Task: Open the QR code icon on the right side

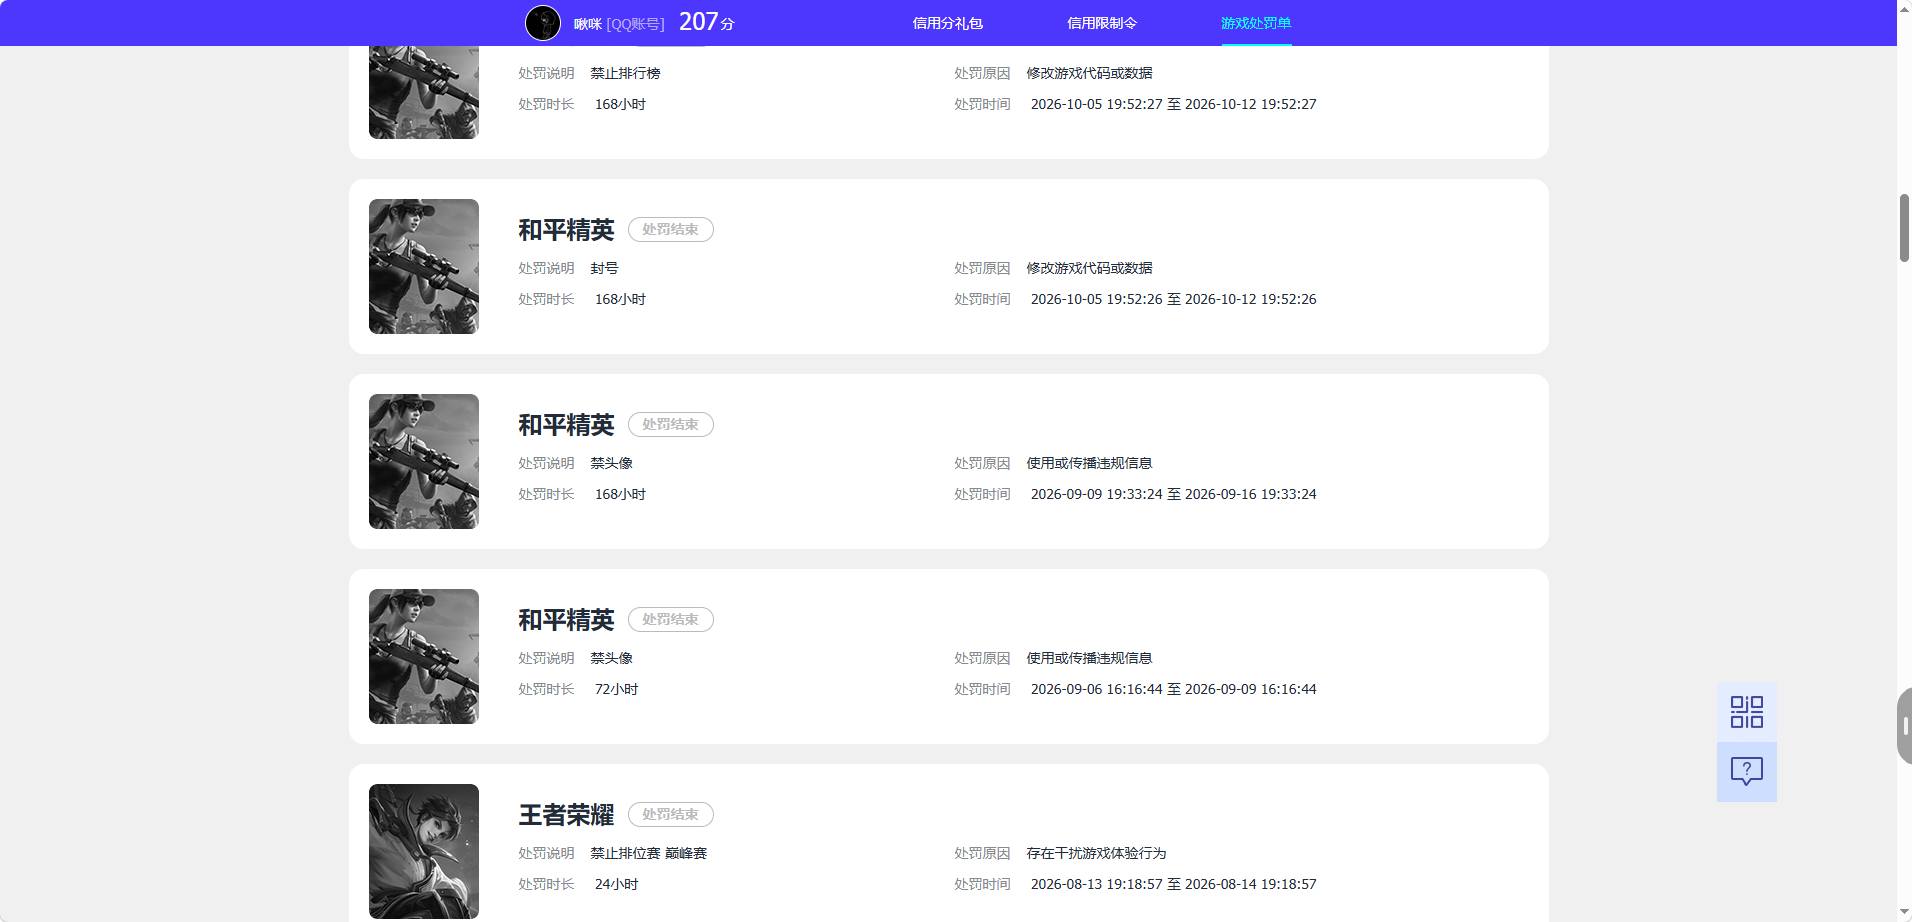Action: (1746, 712)
